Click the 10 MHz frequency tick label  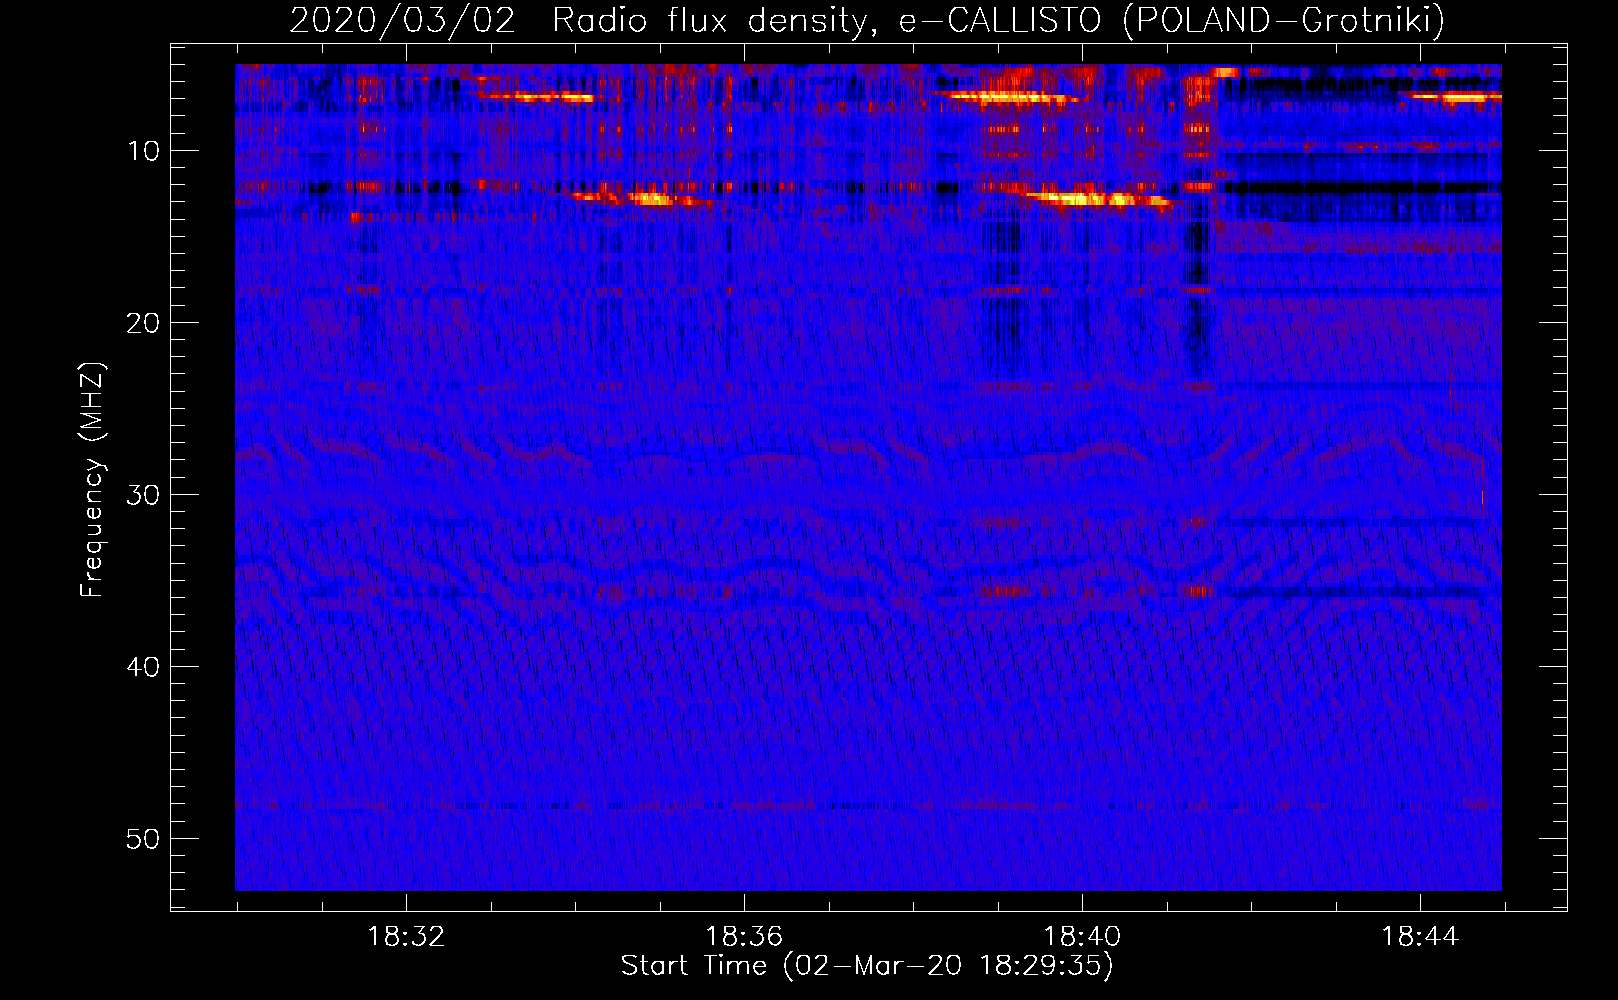coord(144,151)
